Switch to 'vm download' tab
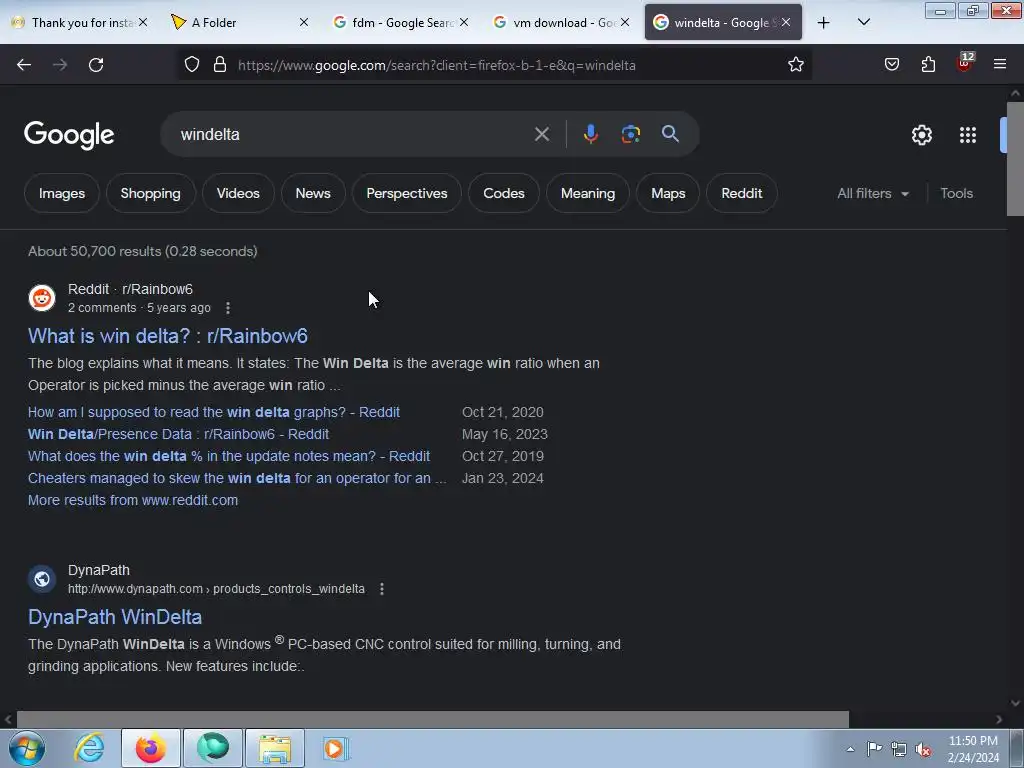1024x768 pixels. pos(561,23)
